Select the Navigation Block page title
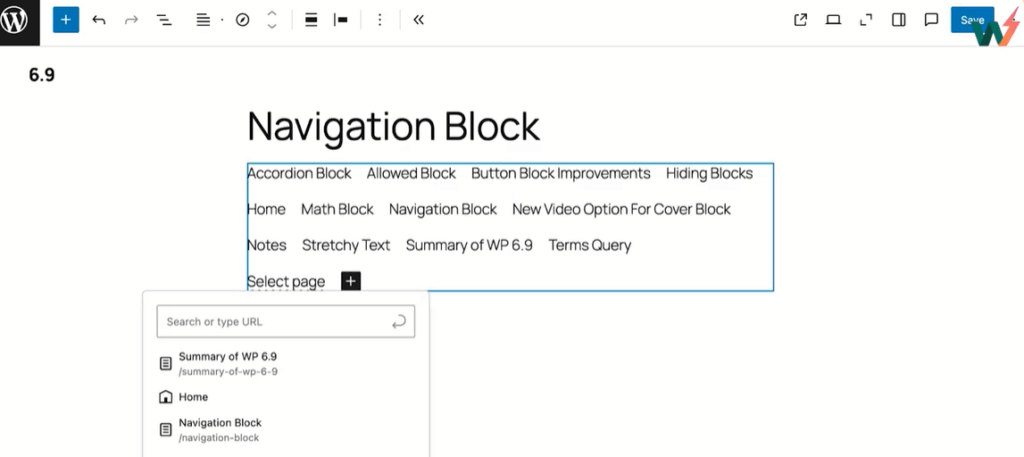Screen dimensions: 1024x457 [394, 127]
